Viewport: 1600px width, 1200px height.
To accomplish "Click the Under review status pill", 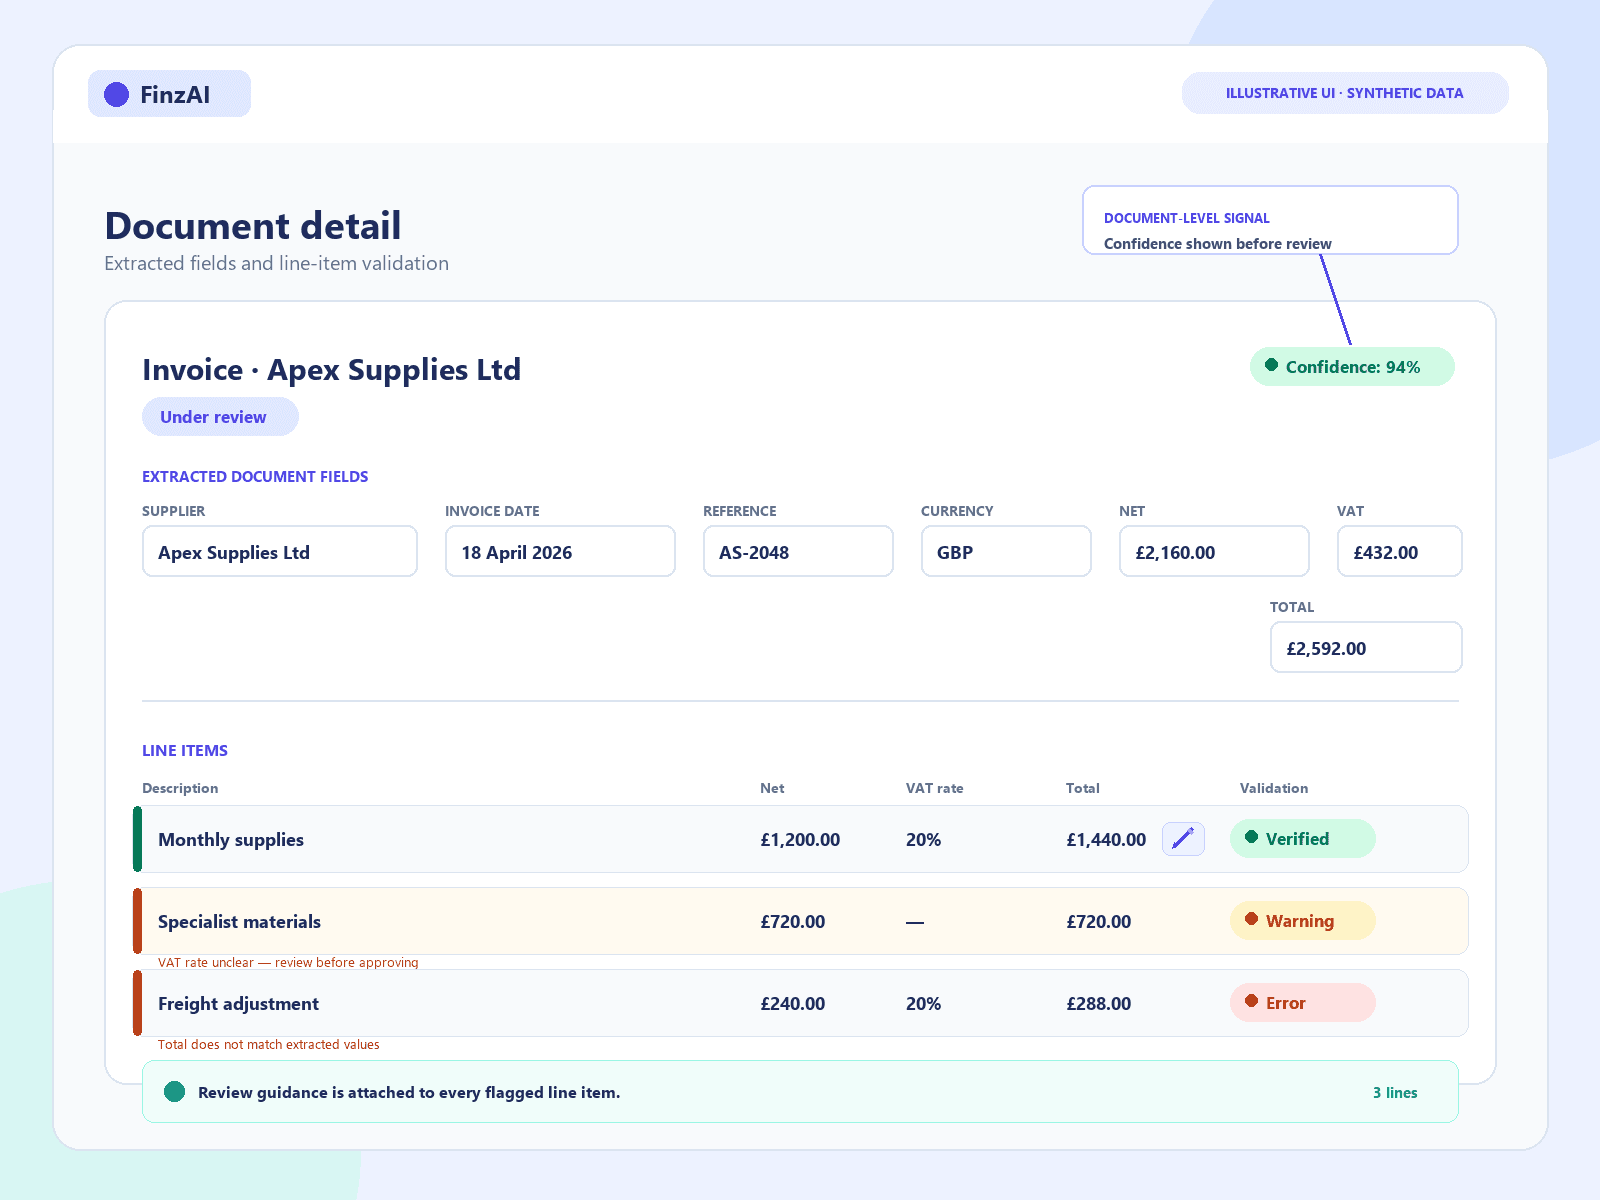I will pyautogui.click(x=220, y=417).
